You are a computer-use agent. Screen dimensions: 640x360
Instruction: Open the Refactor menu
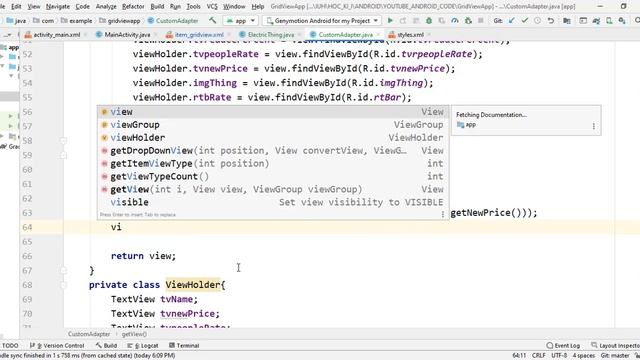133,7
